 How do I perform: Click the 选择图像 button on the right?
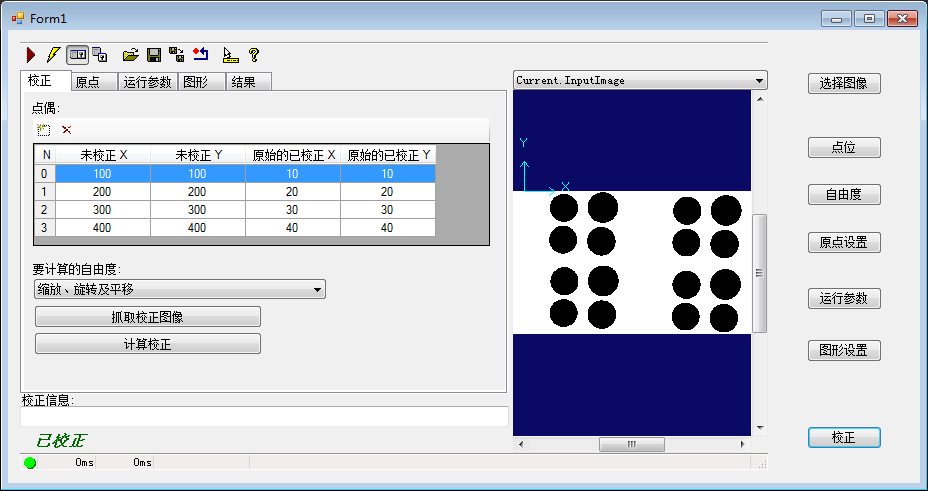click(843, 84)
